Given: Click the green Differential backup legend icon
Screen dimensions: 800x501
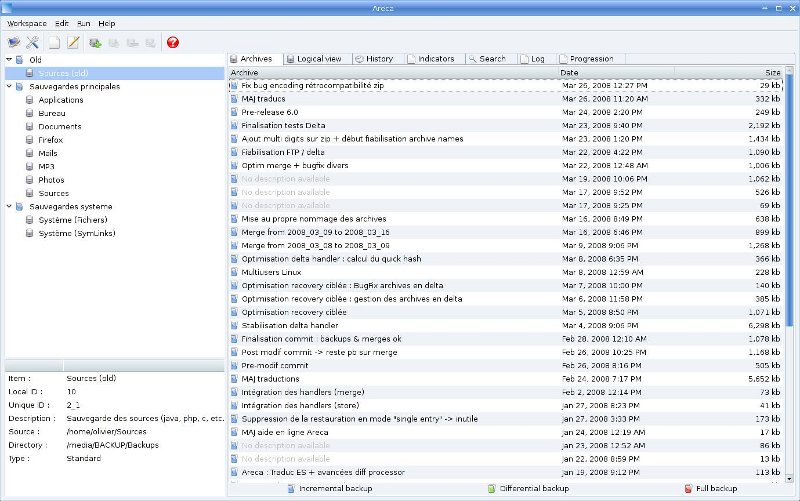Looking at the screenshot, I should (x=491, y=489).
